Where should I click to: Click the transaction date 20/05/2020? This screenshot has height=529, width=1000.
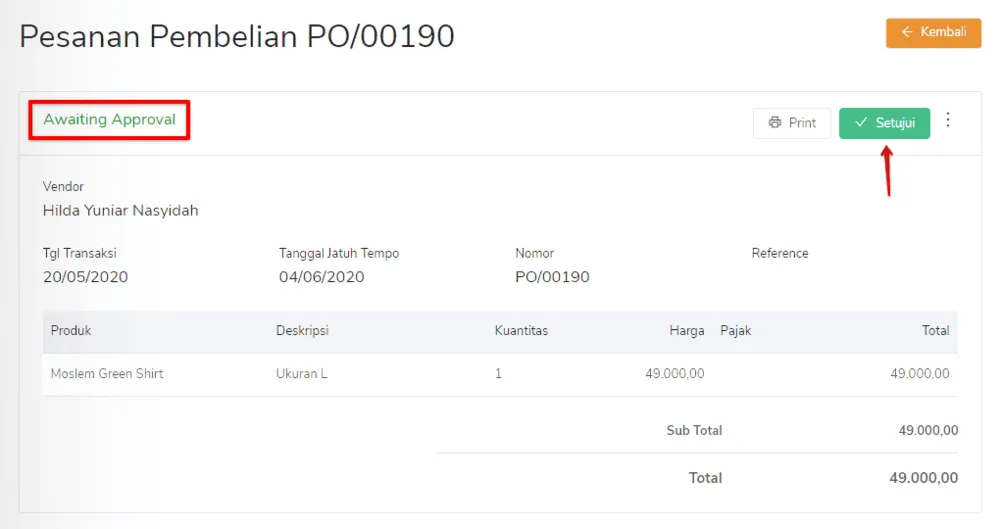tap(85, 277)
